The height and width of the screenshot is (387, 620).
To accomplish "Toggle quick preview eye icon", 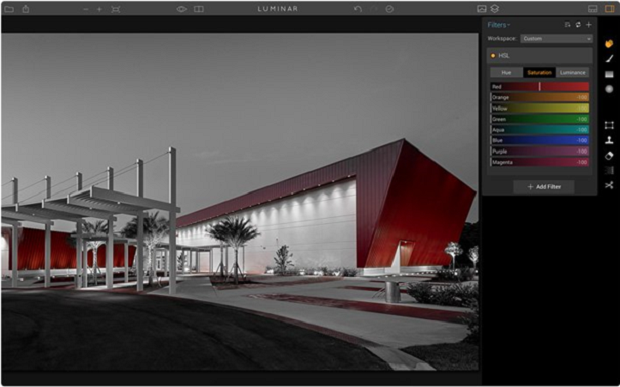I will click(181, 9).
